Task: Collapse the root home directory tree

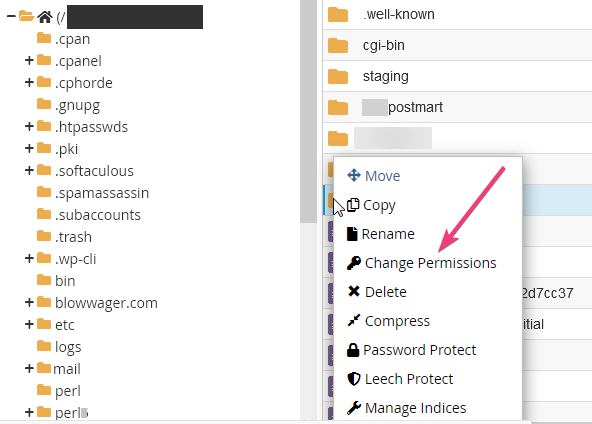Action: point(11,16)
